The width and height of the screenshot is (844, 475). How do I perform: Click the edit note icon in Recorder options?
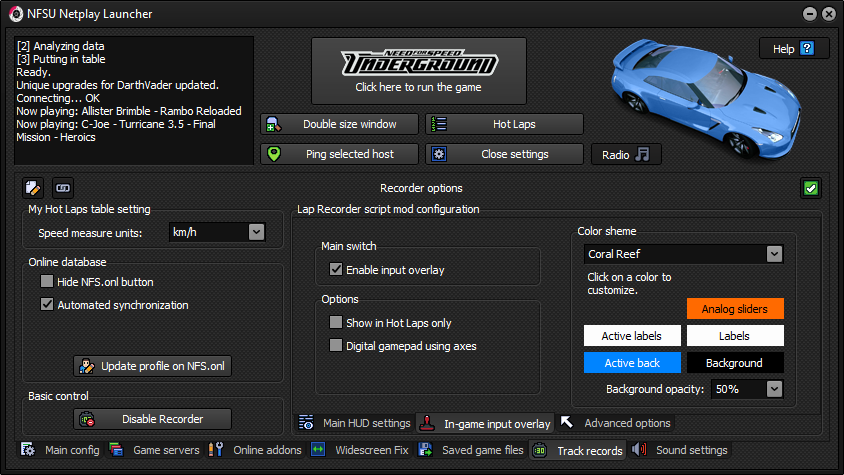33,188
